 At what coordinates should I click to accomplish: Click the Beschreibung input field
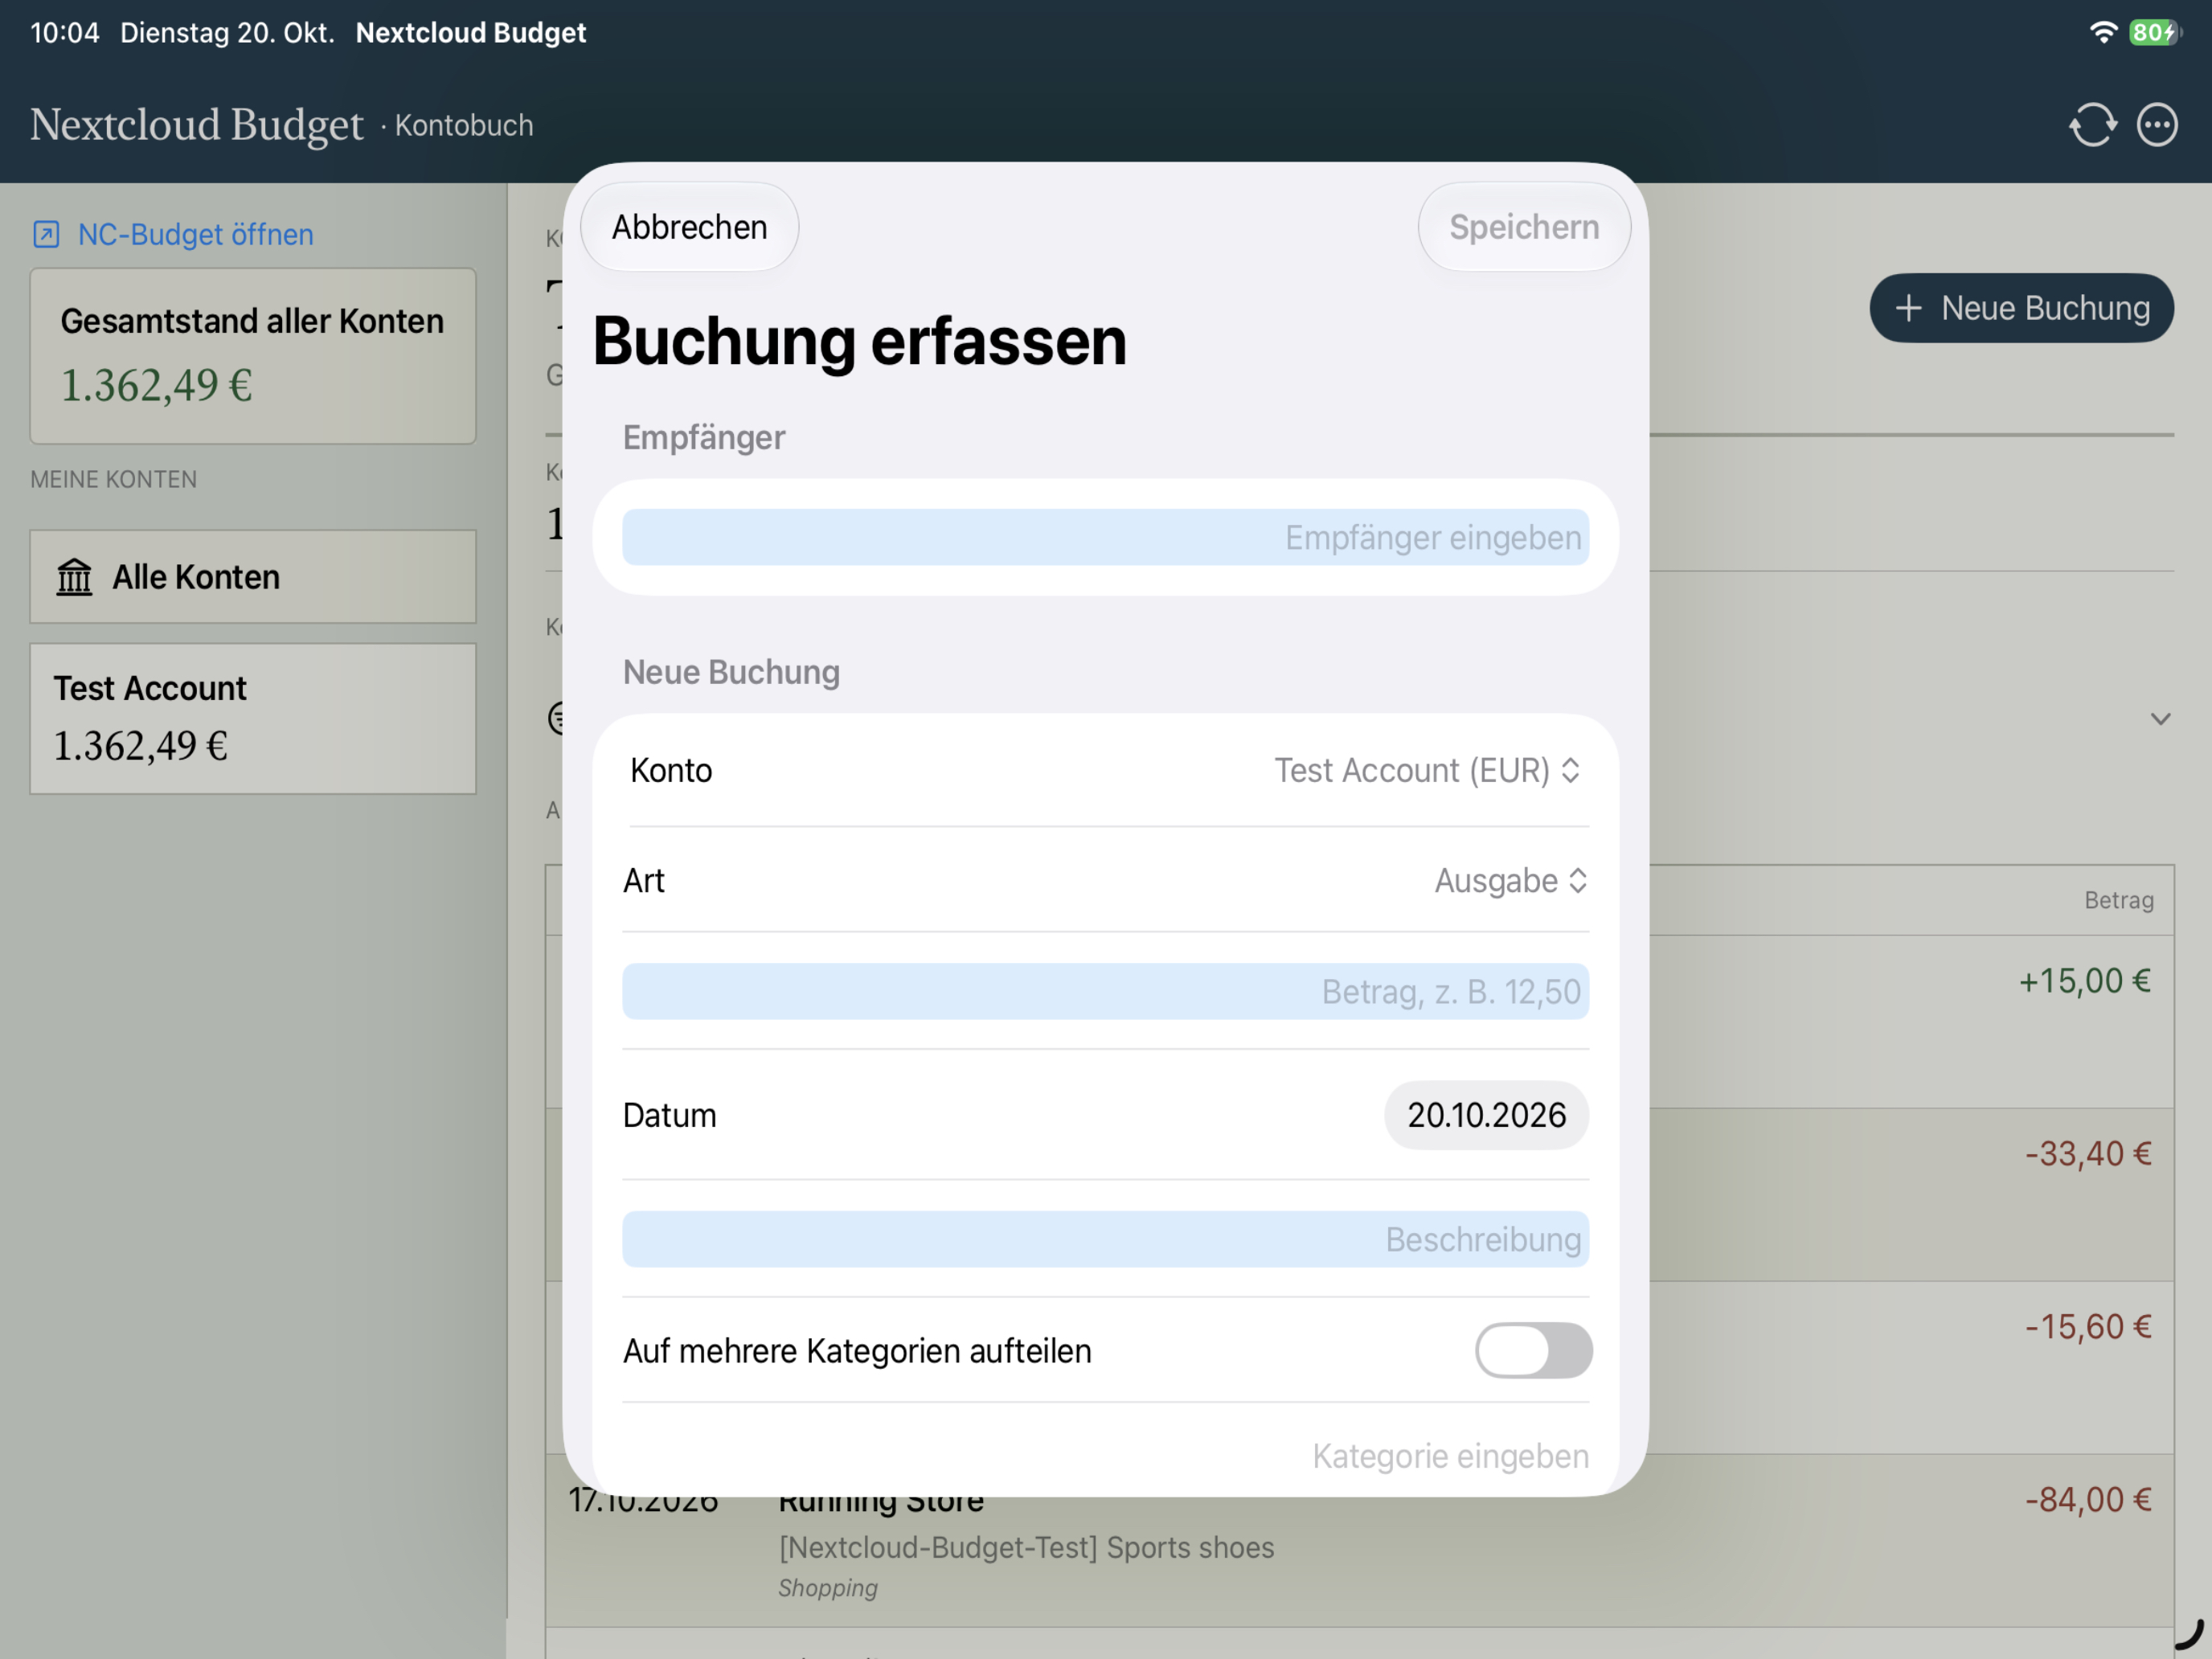[x=1105, y=1239]
